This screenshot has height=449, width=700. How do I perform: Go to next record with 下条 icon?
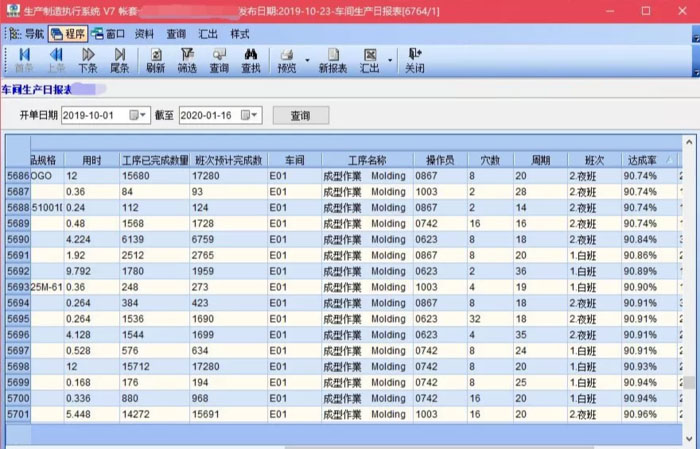tap(88, 60)
